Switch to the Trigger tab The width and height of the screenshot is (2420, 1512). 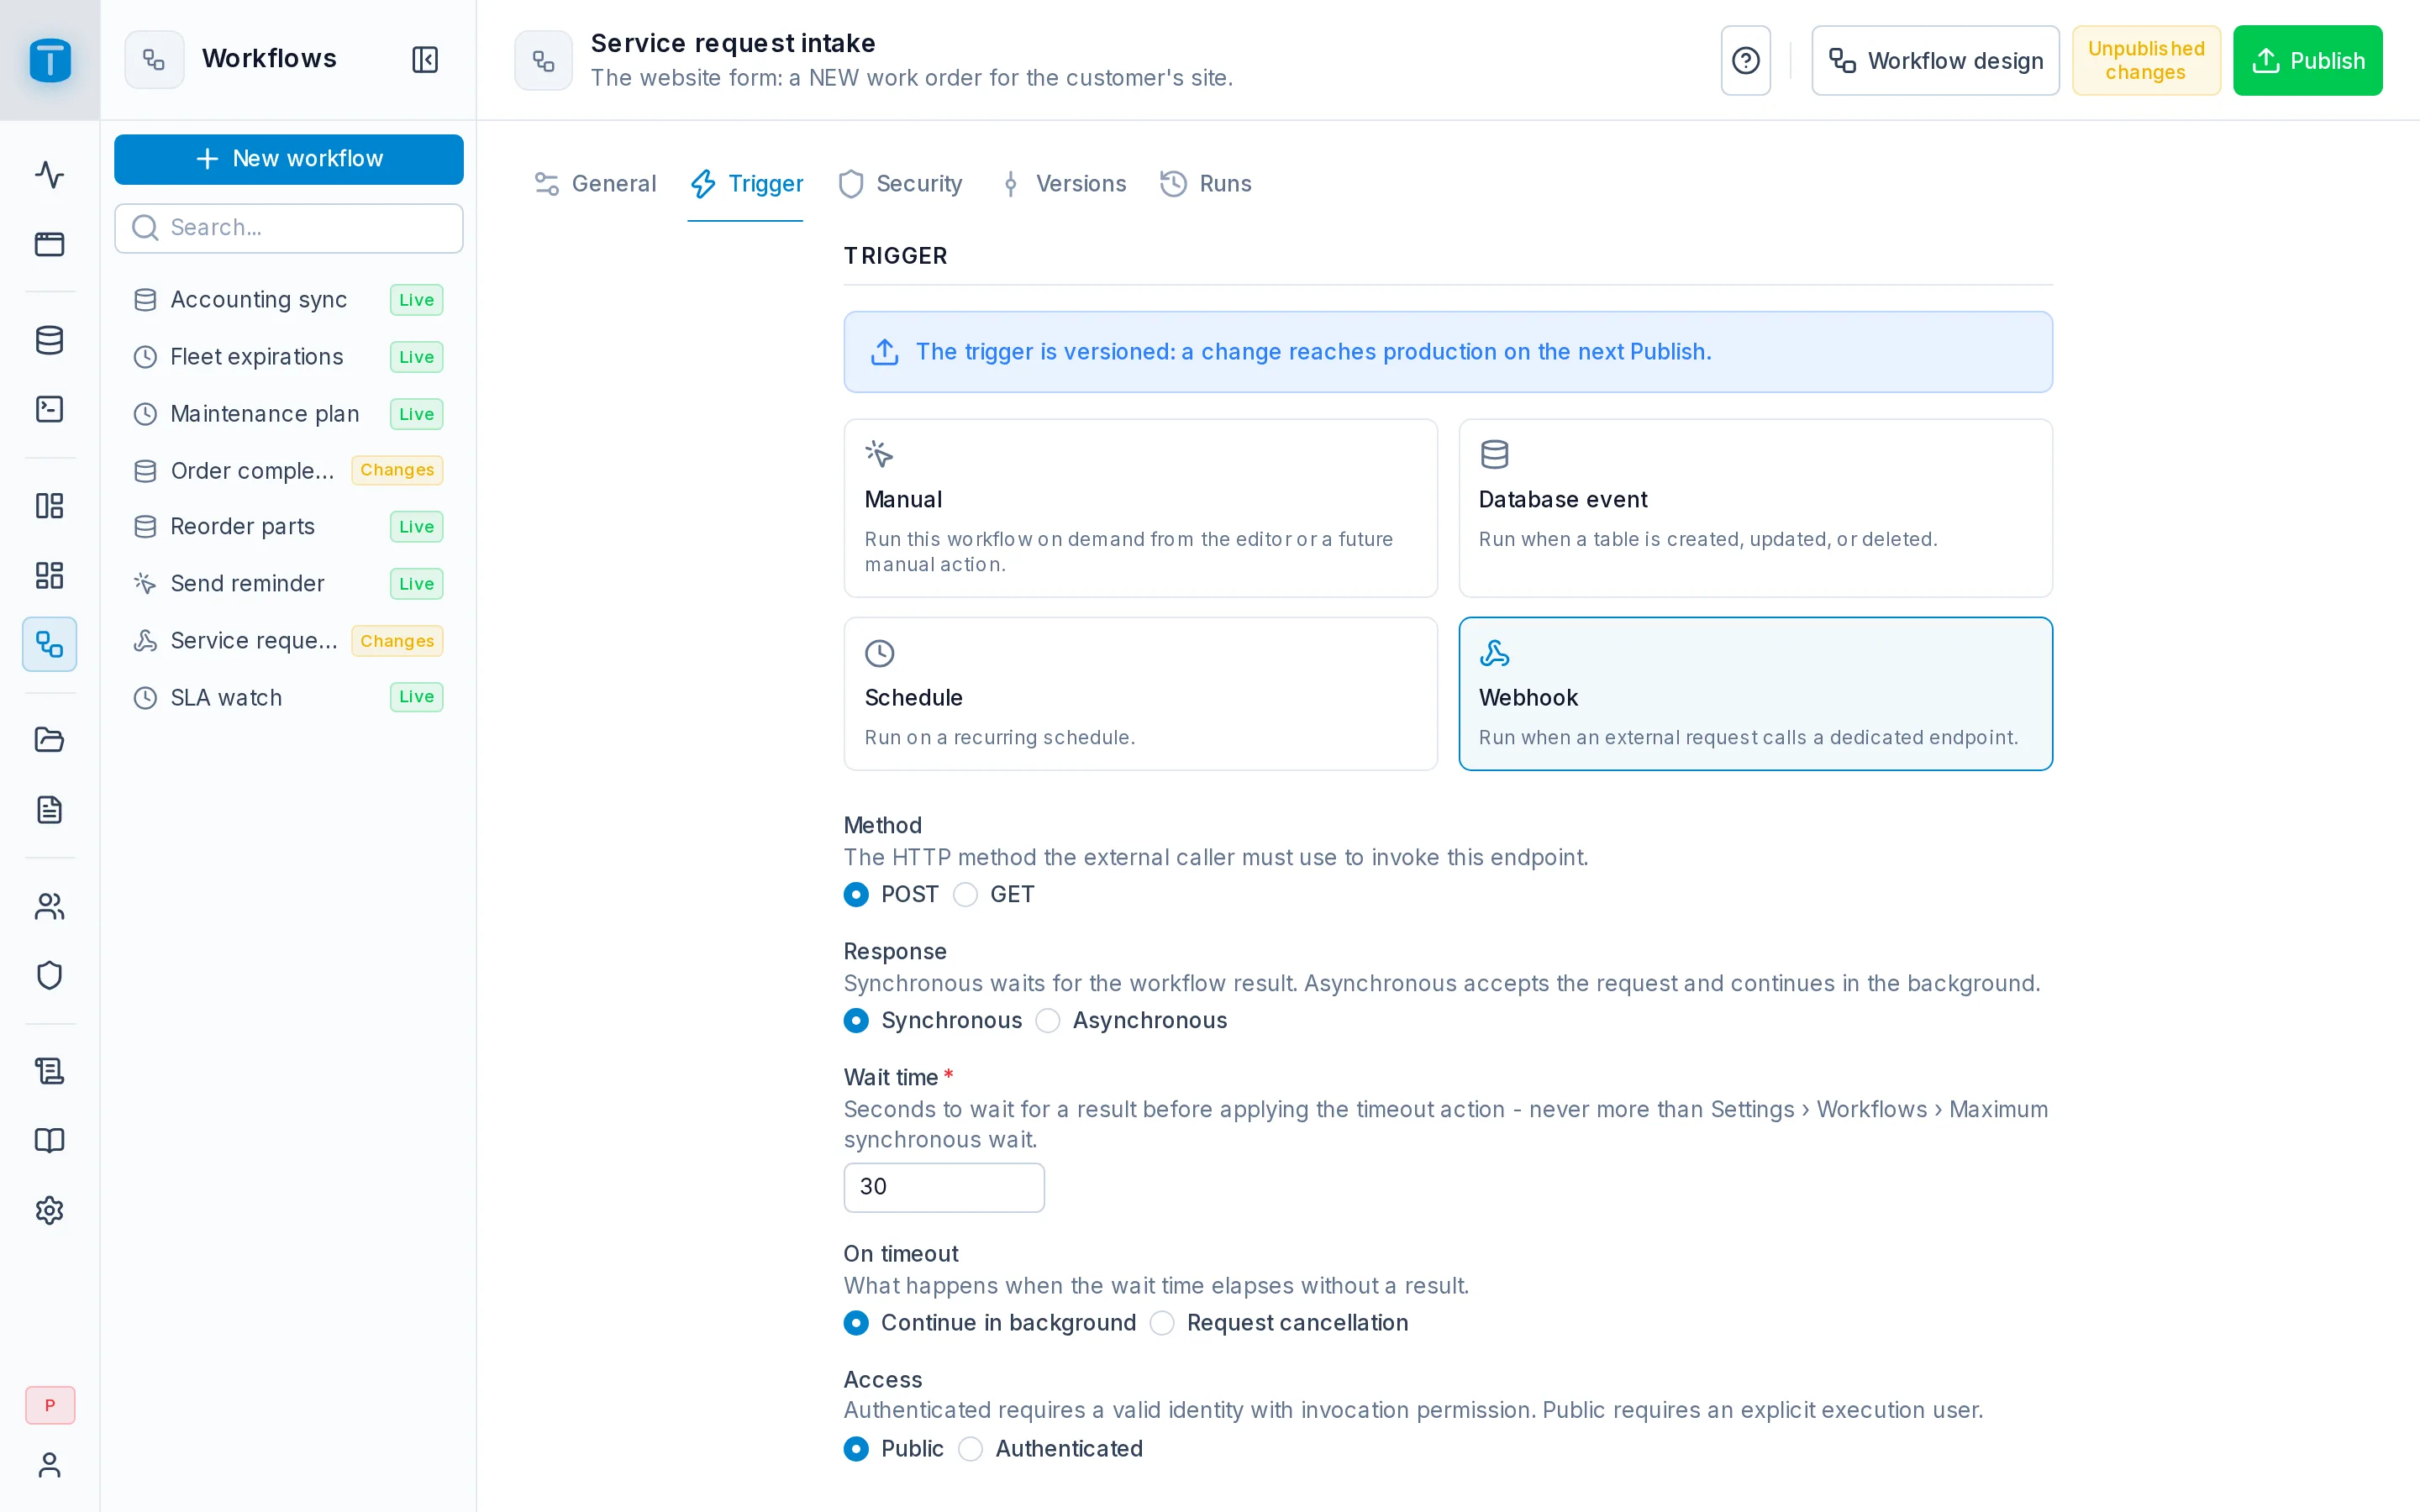coord(746,184)
